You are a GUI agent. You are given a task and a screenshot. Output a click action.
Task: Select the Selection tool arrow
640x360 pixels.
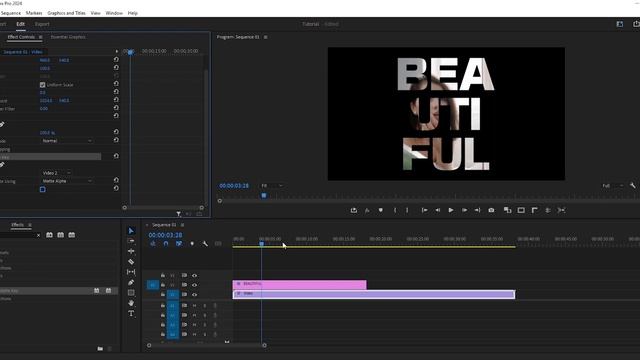click(x=131, y=231)
